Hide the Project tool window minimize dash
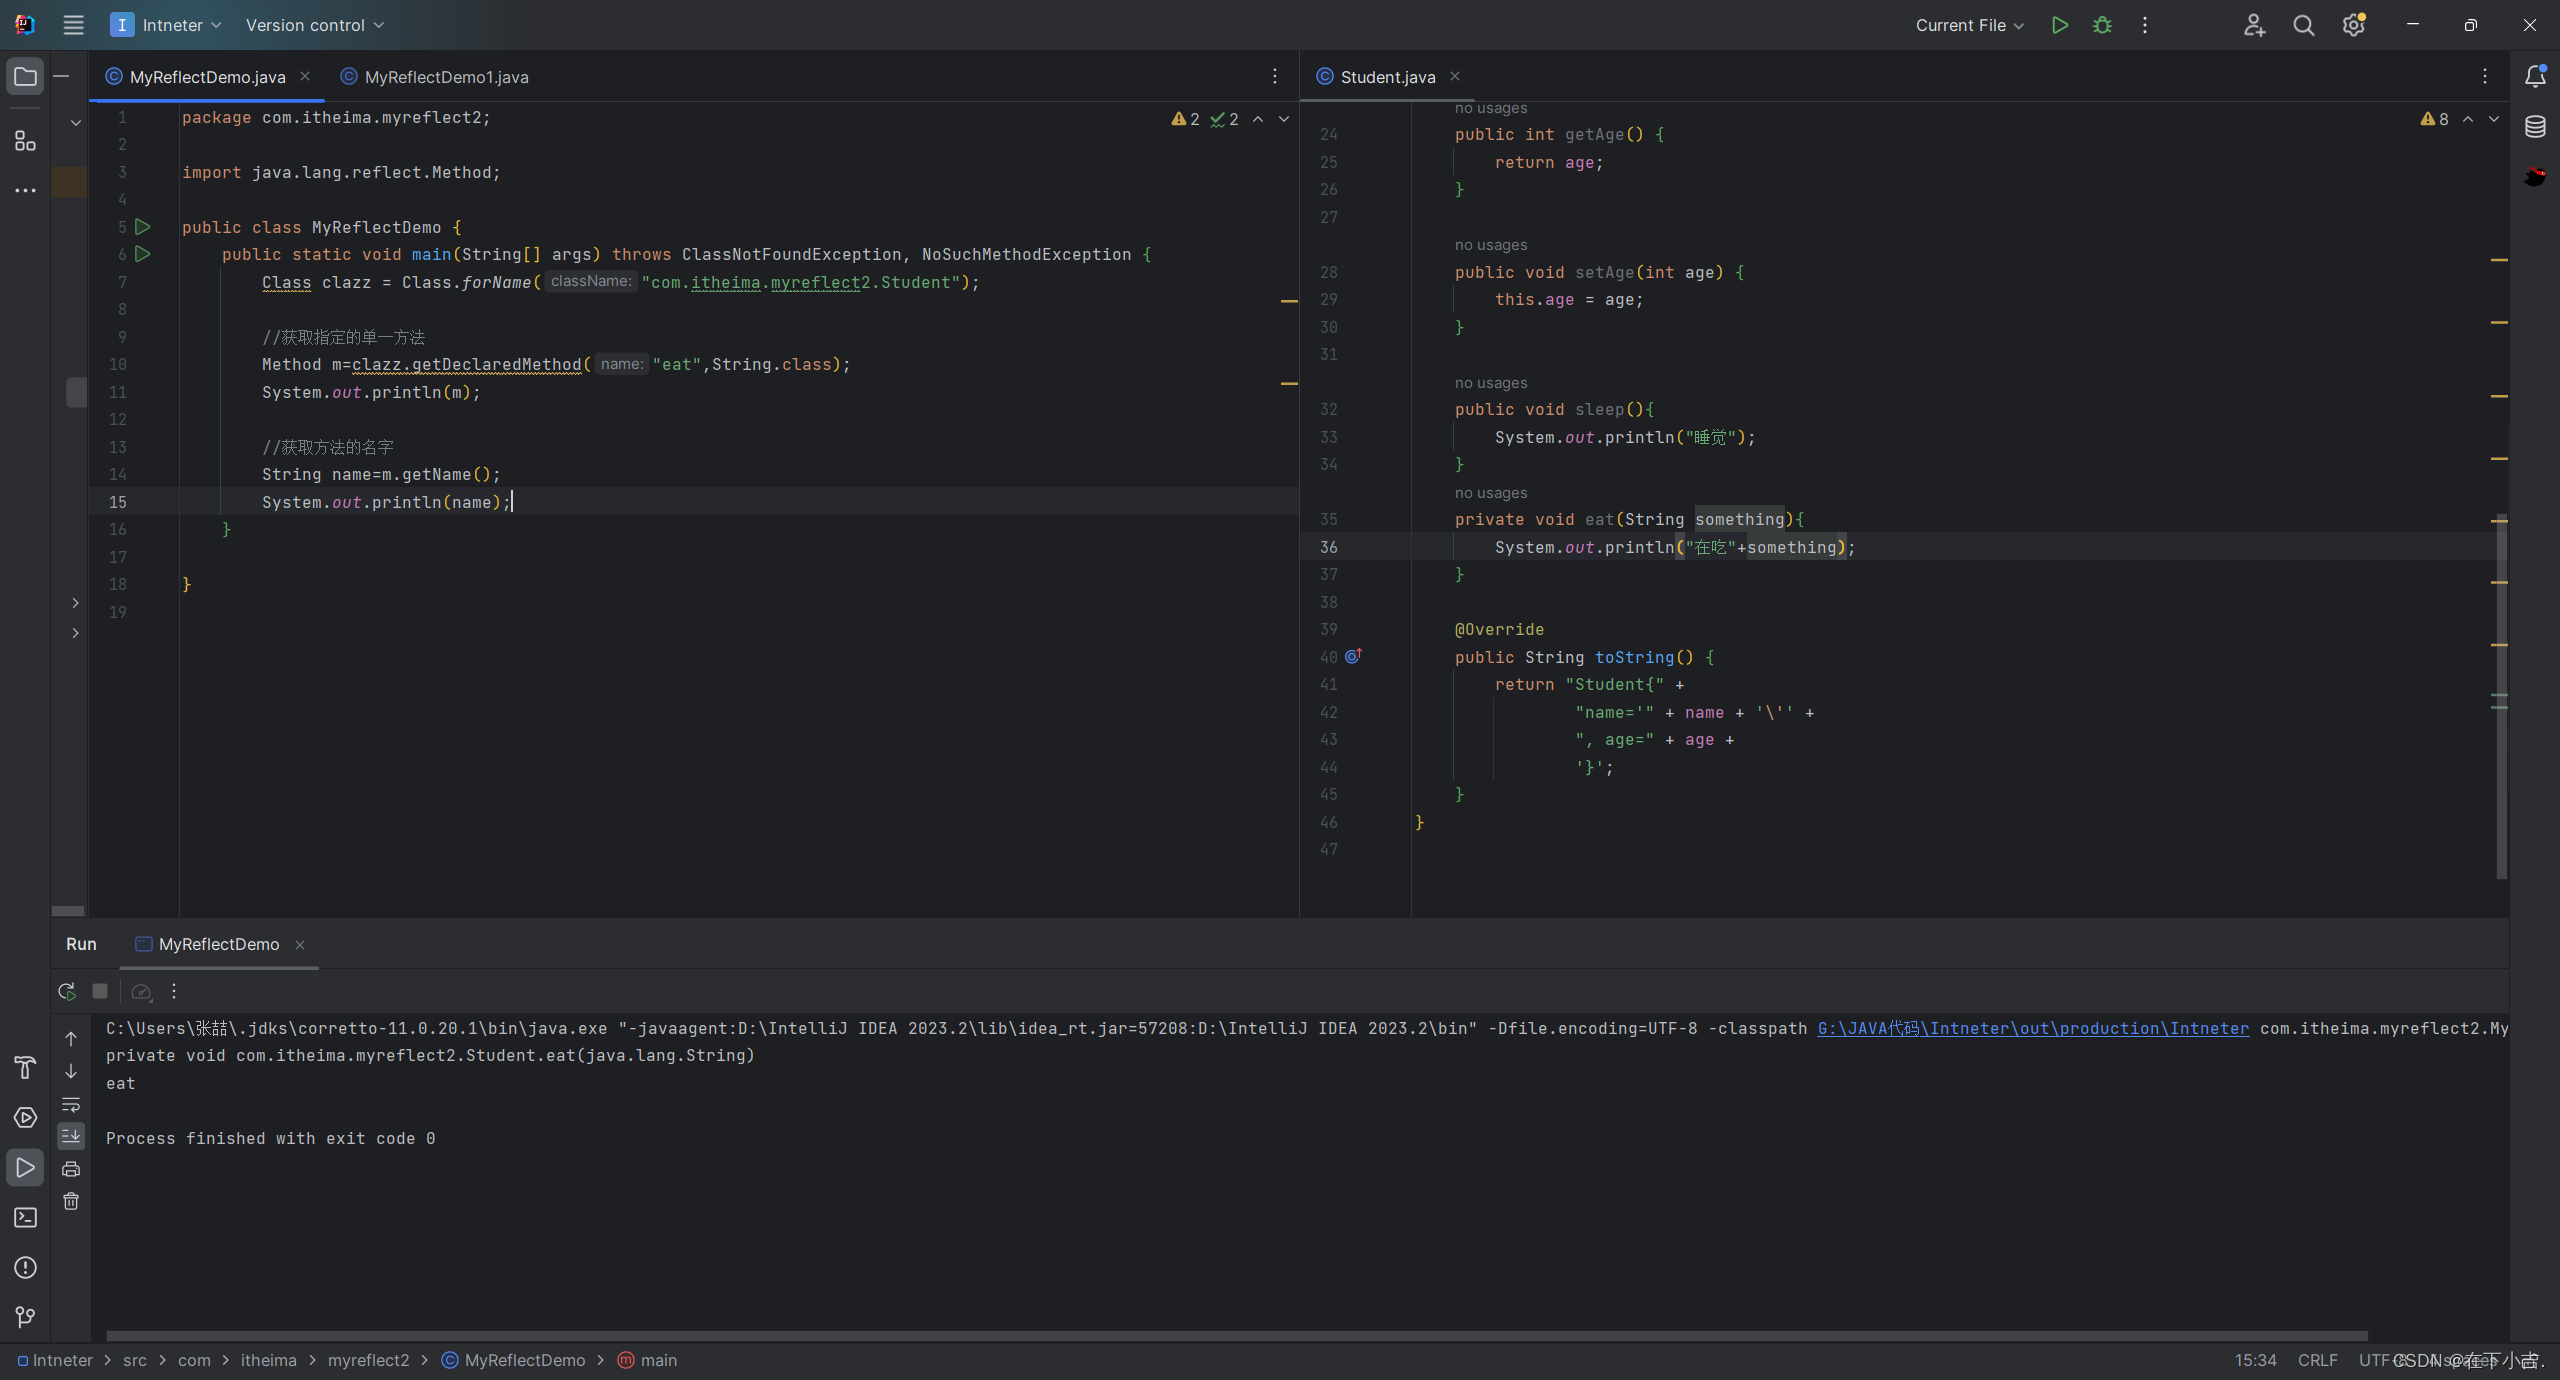Screen dimensions: 2560x1380 coord(61,76)
